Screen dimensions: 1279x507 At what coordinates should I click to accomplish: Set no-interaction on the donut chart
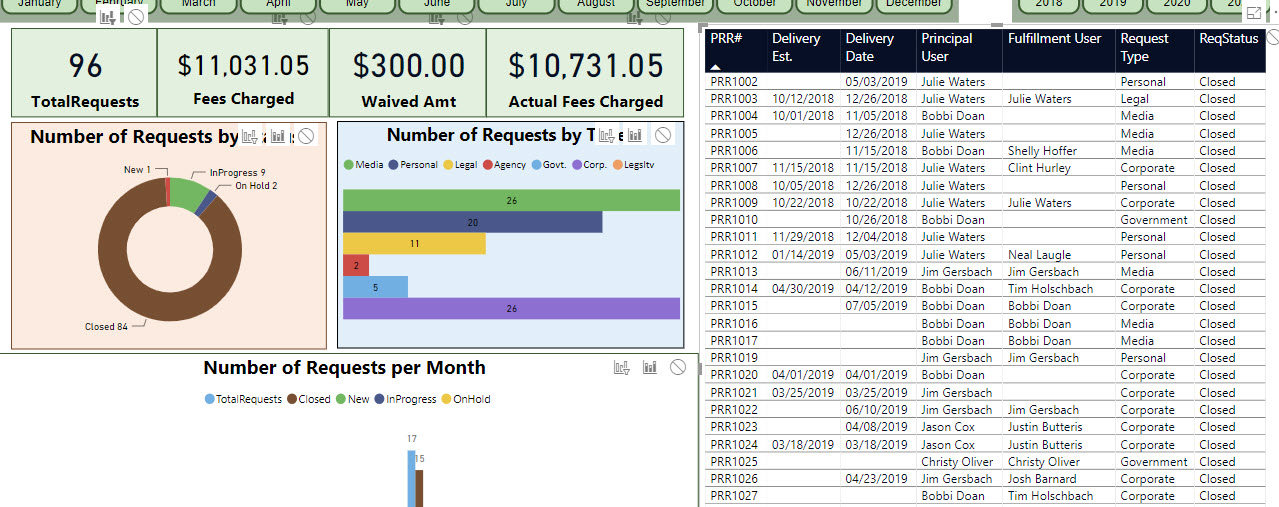coord(305,136)
